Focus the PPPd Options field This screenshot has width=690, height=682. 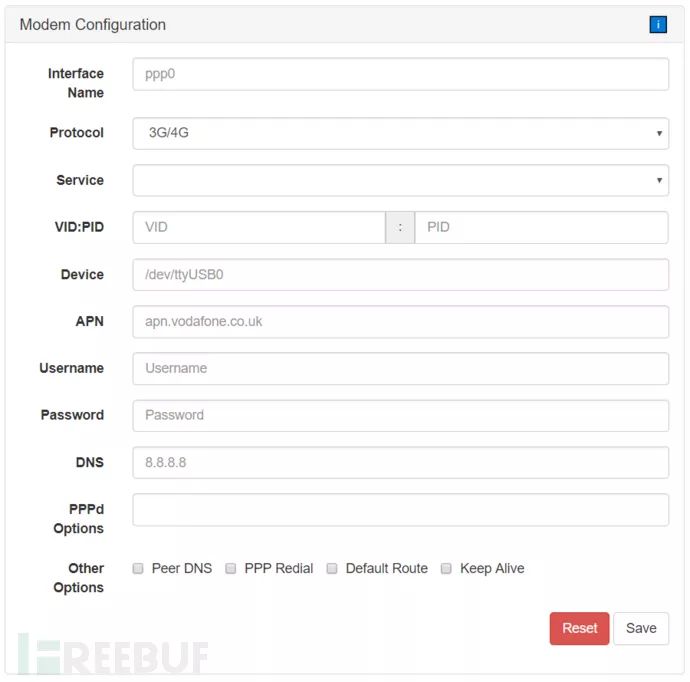400,510
